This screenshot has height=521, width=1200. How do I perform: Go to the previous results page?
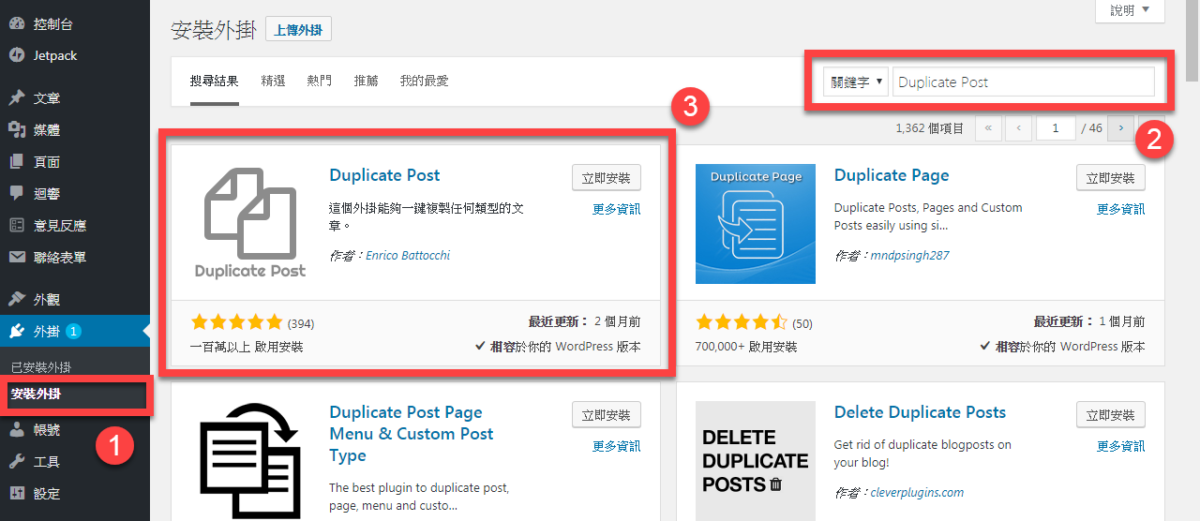click(x=1018, y=128)
